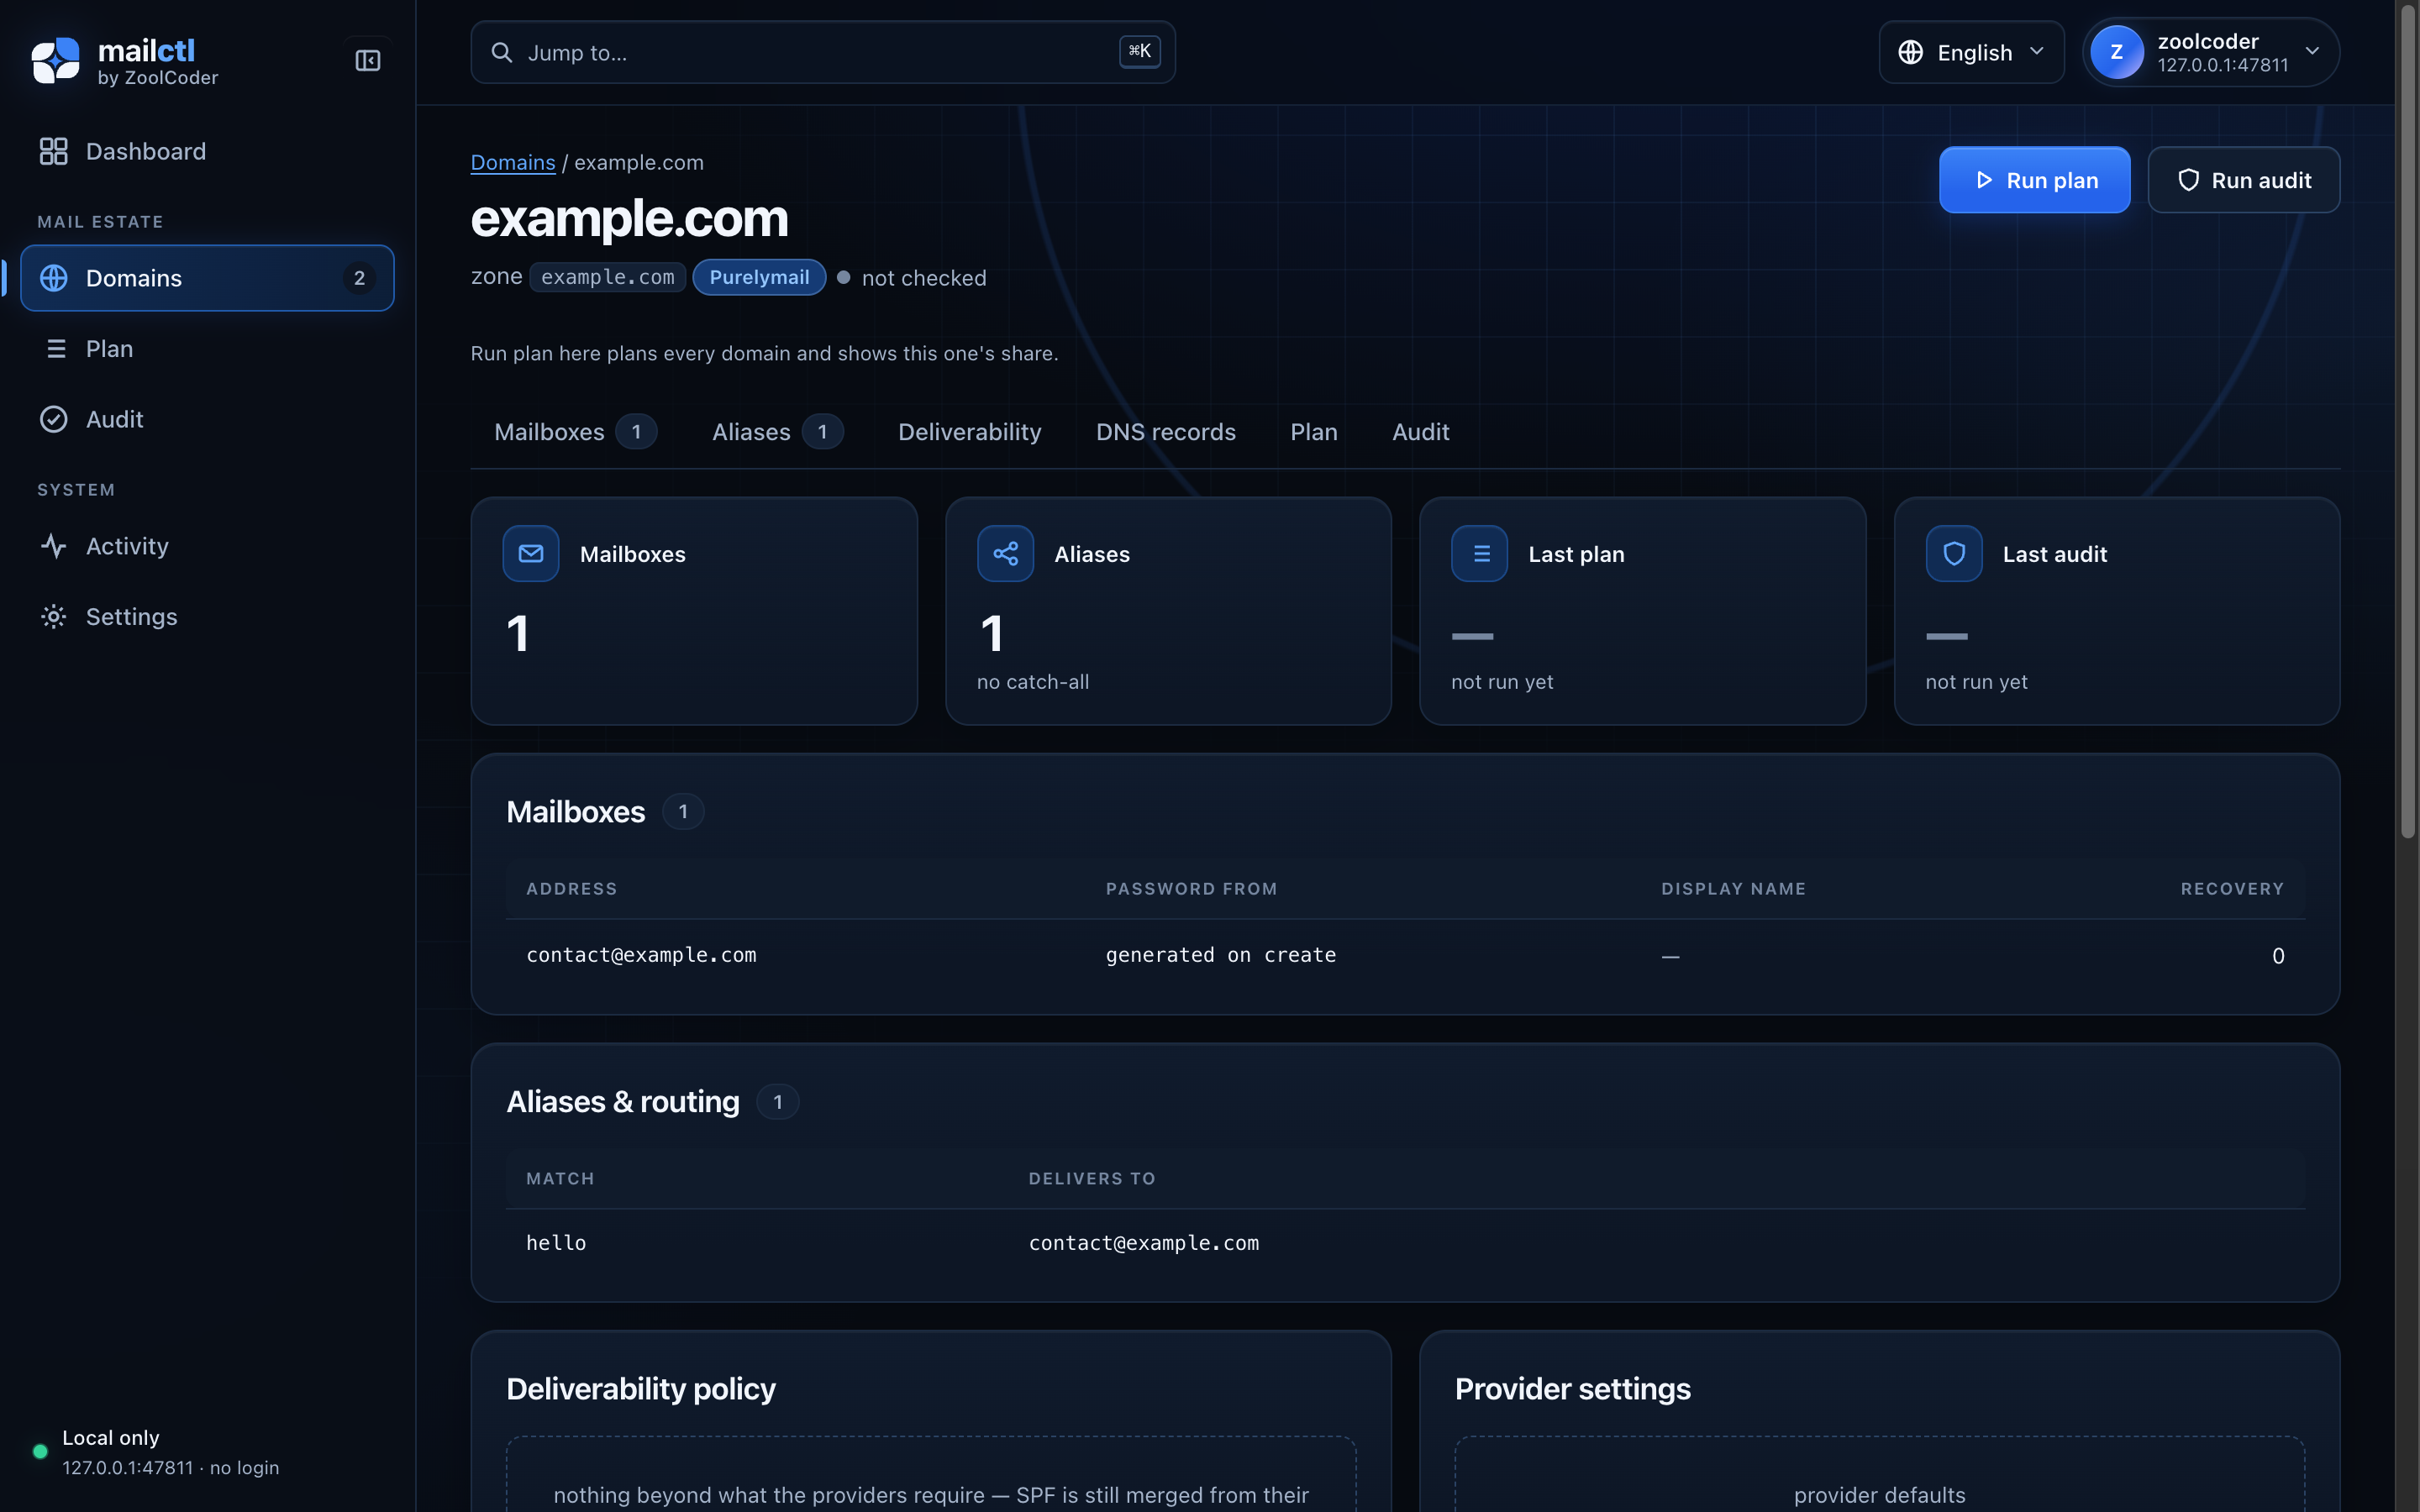Collapse the sidebar with panel icon
Viewport: 2420px width, 1512px height.
[368, 61]
